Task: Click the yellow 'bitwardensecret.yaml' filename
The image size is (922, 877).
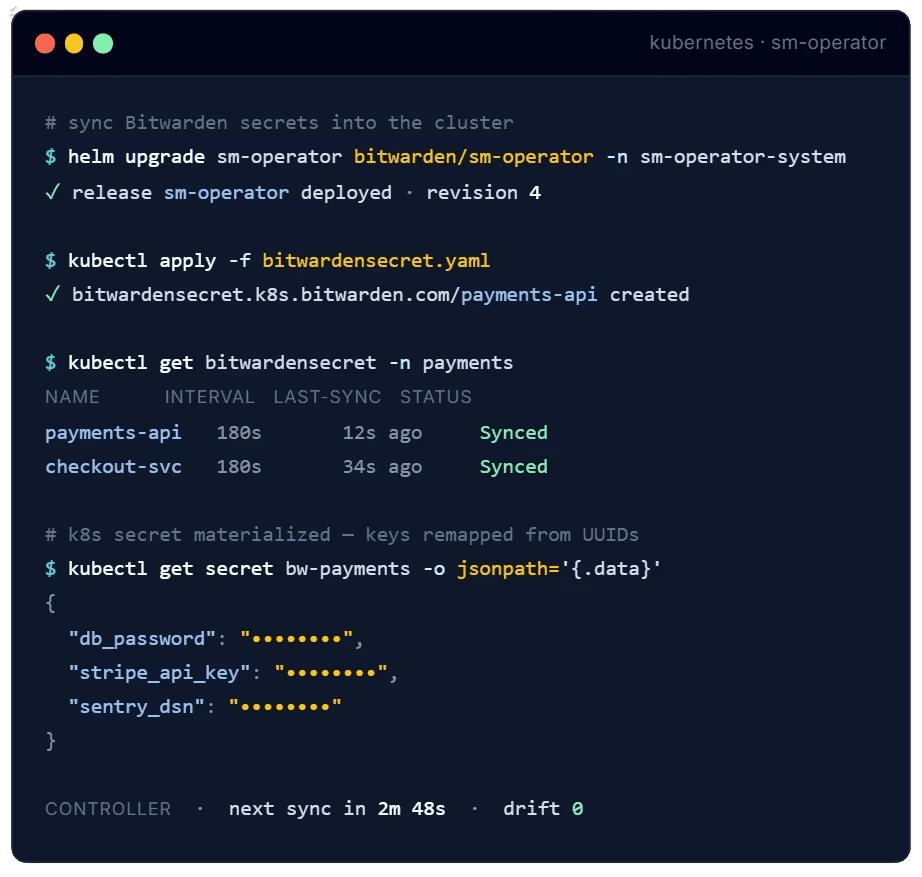Action: click(x=376, y=261)
